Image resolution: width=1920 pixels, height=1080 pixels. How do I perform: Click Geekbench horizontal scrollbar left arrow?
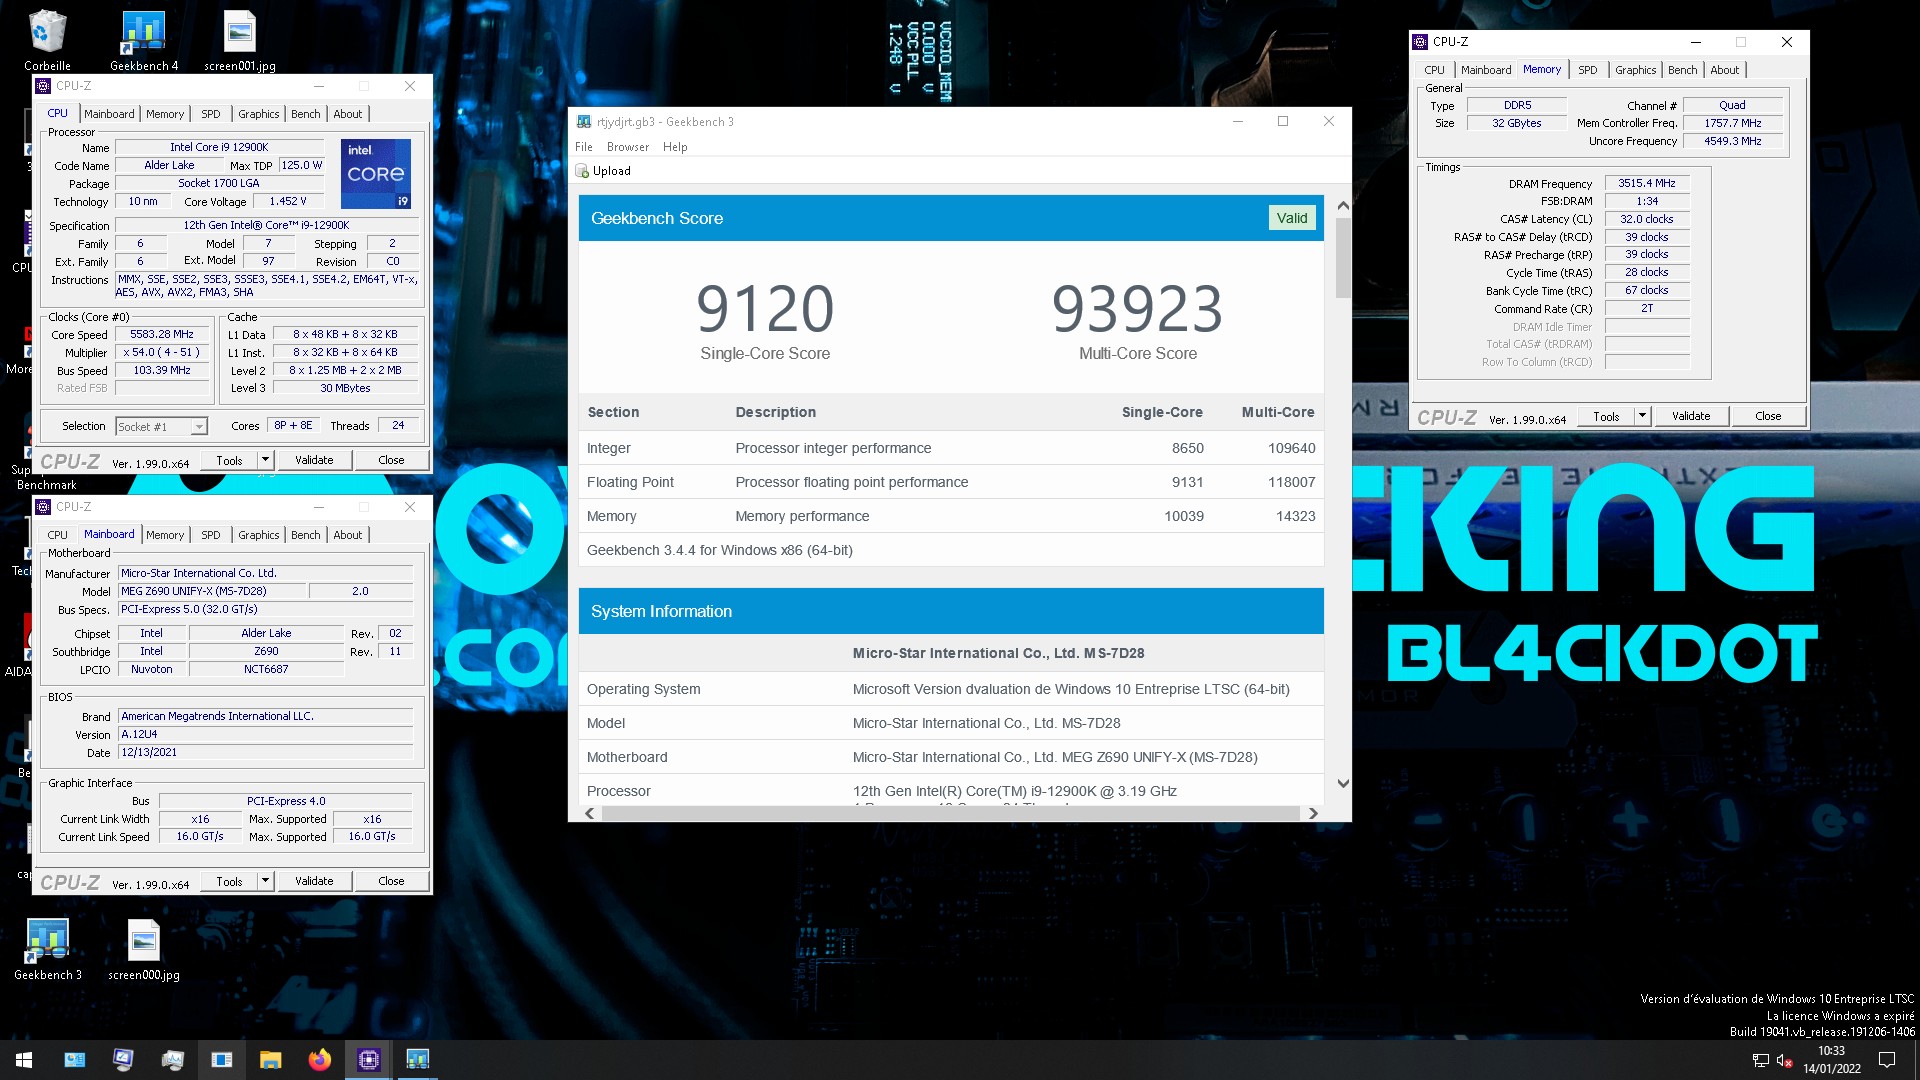590,814
